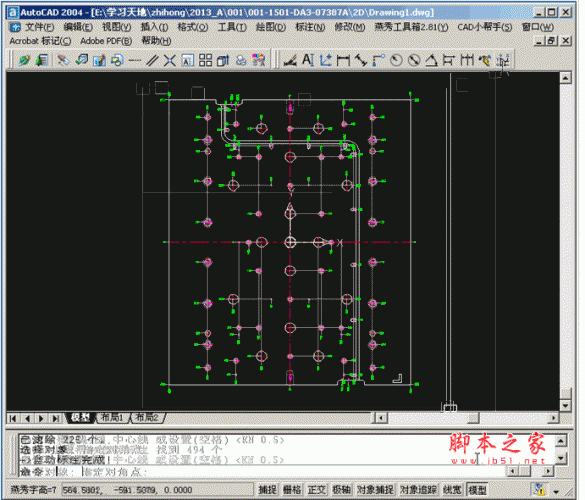
Task: Switch to the 布局1 layout tab
Action: point(112,418)
